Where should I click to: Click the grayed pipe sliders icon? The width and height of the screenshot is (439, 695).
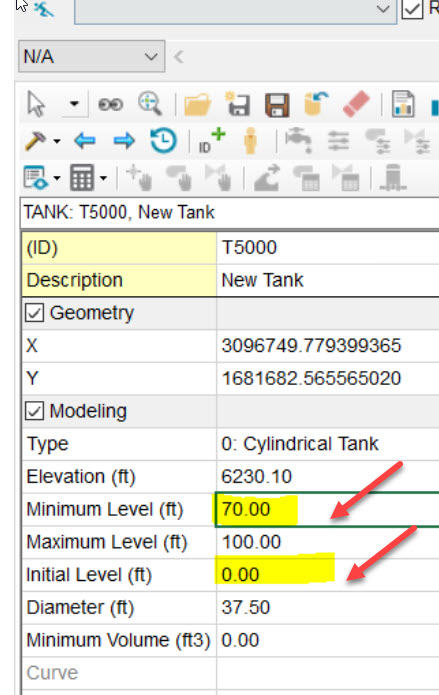[x=377, y=141]
